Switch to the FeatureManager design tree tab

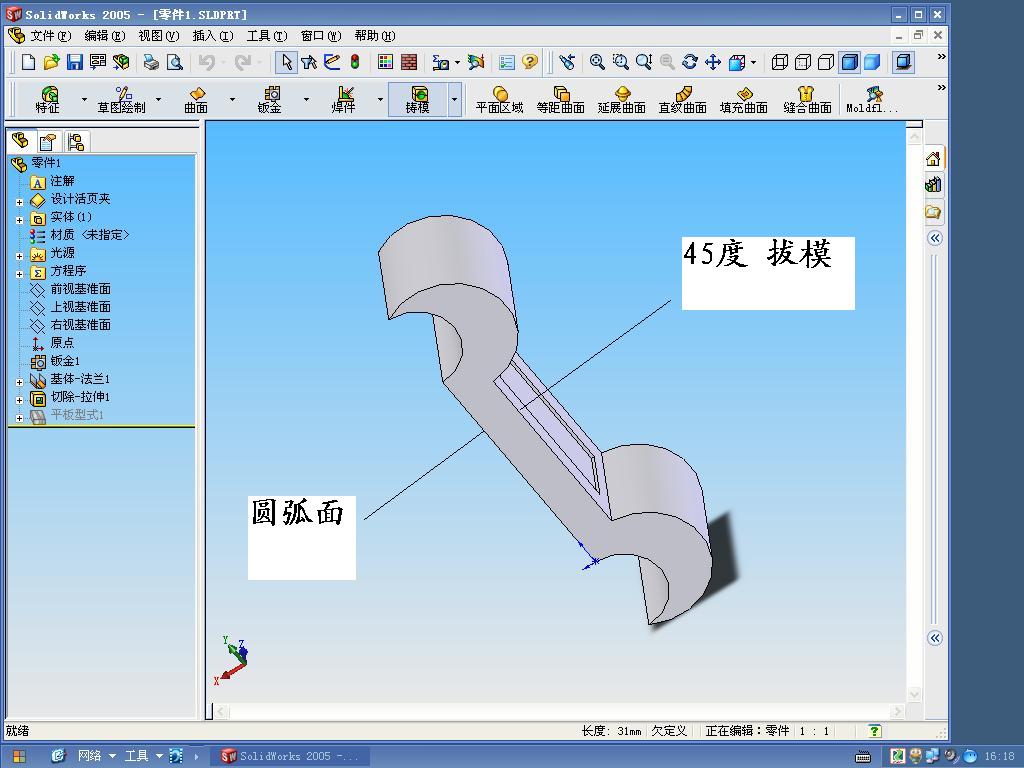click(x=21, y=141)
